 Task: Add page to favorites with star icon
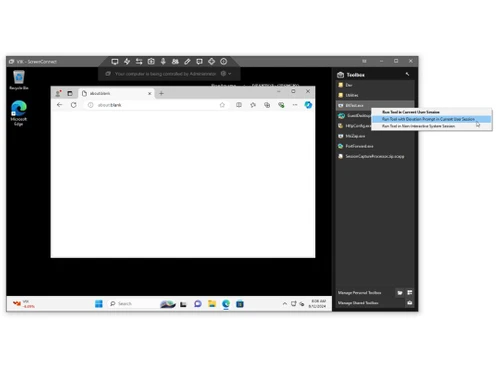[x=222, y=105]
